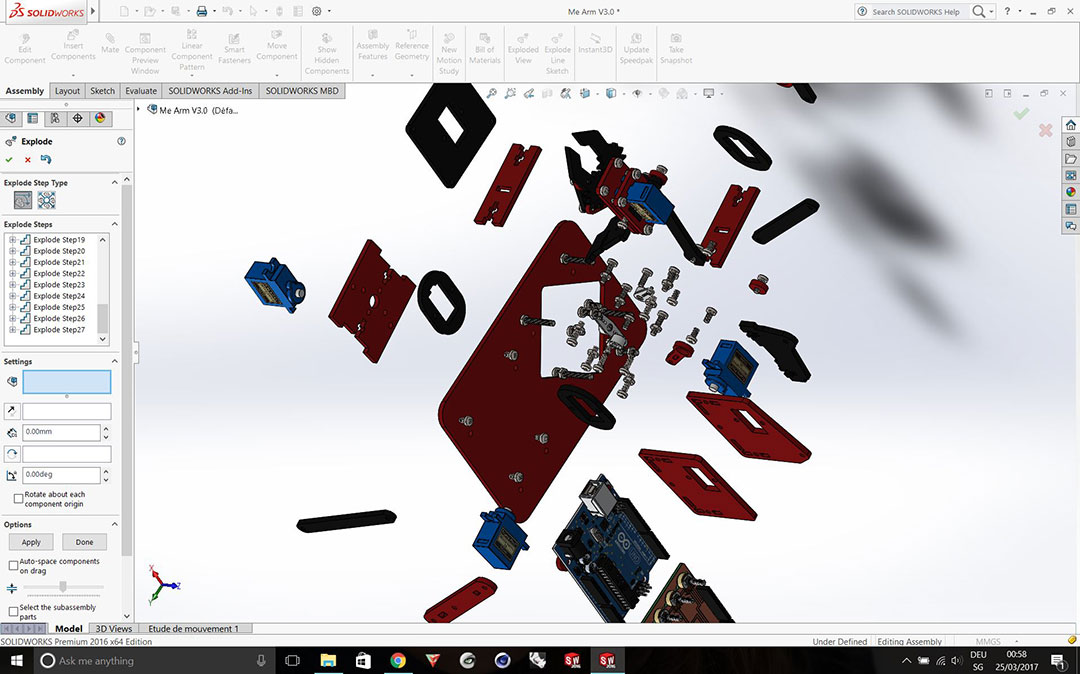Open the DisplayManager color ball tab

click(100, 118)
